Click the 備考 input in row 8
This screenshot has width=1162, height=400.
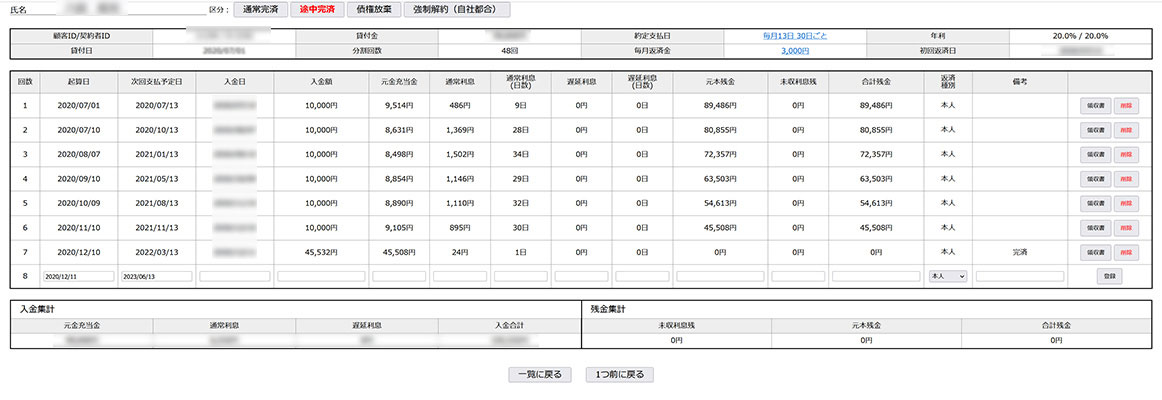(1020, 276)
